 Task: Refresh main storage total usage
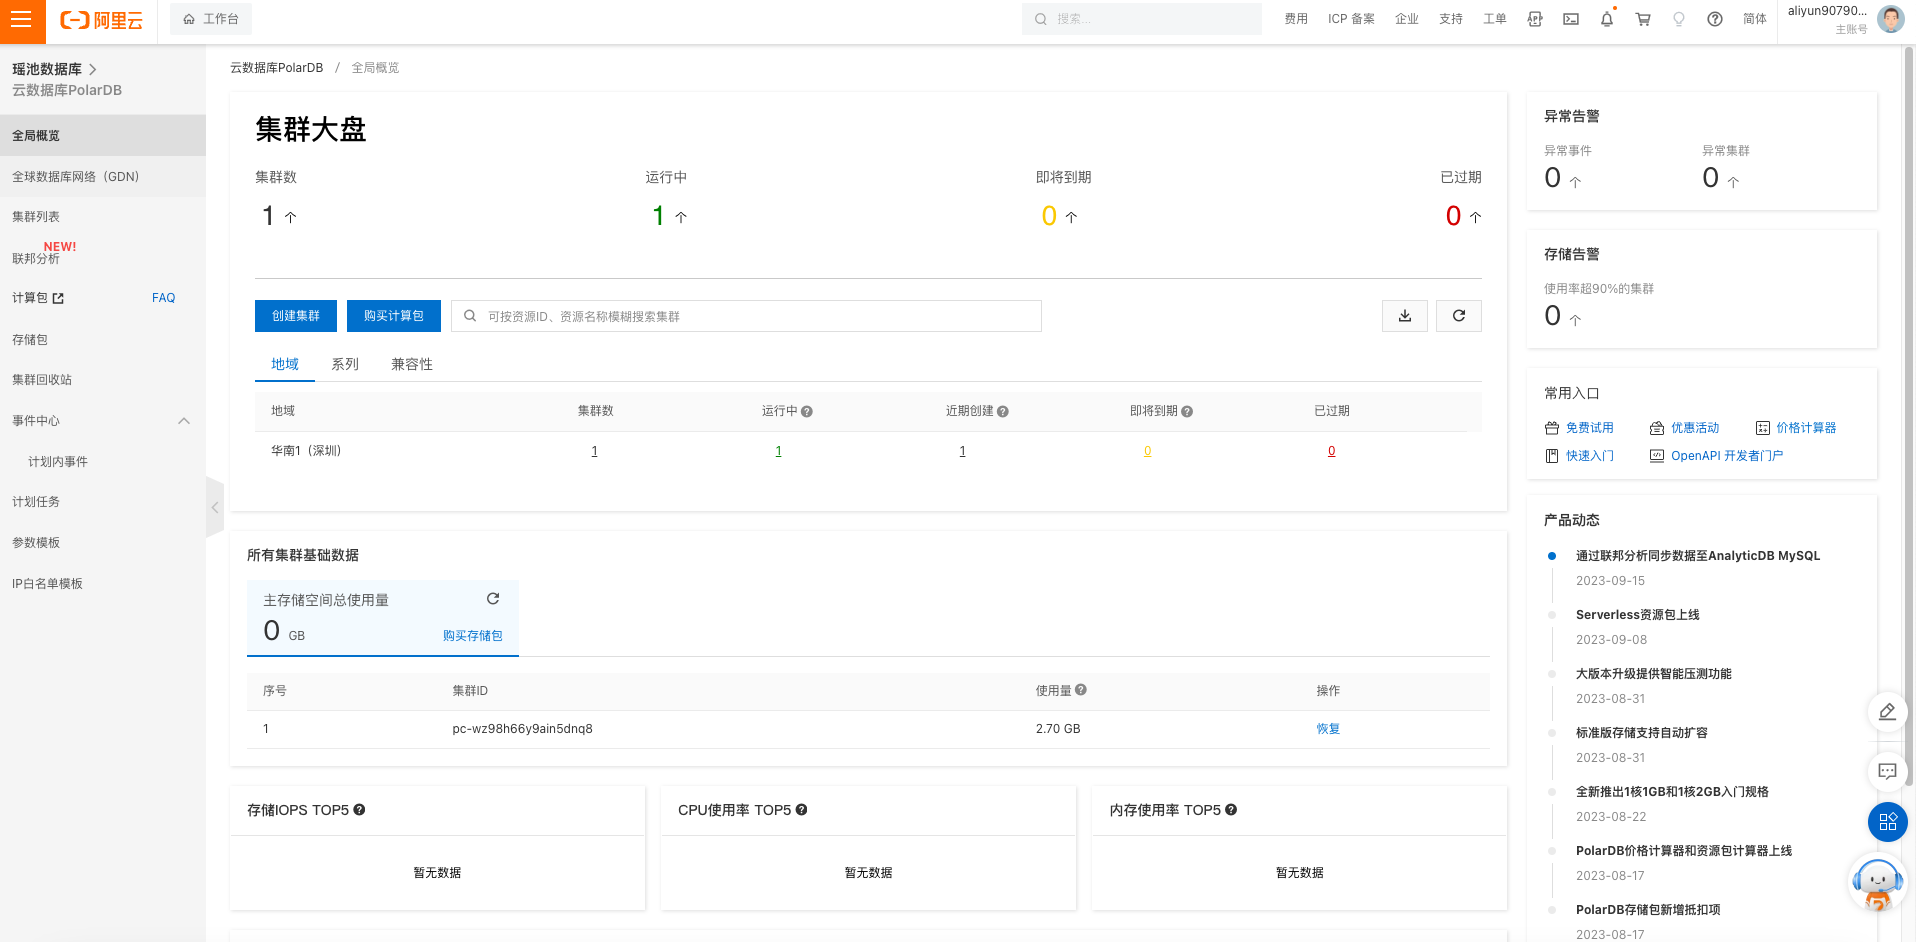pos(493,599)
